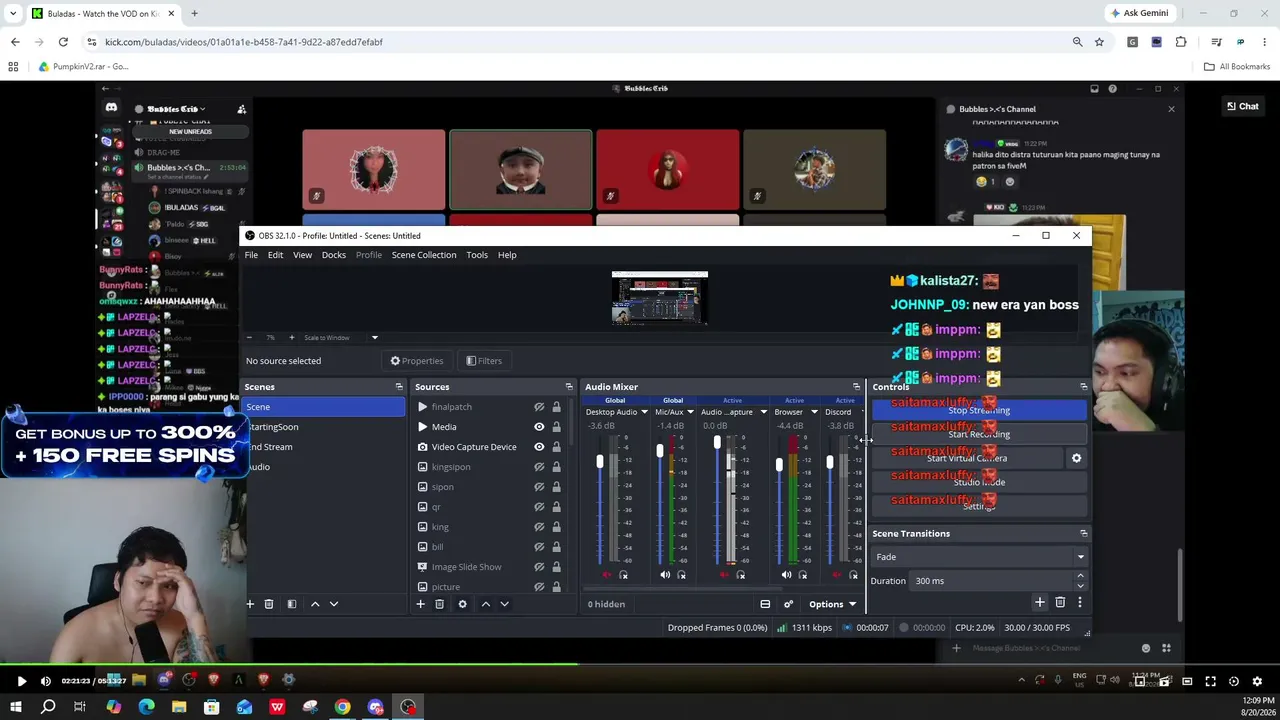This screenshot has width=1280, height=720.
Task: Hide the Video Capture Device source
Action: [539, 447]
